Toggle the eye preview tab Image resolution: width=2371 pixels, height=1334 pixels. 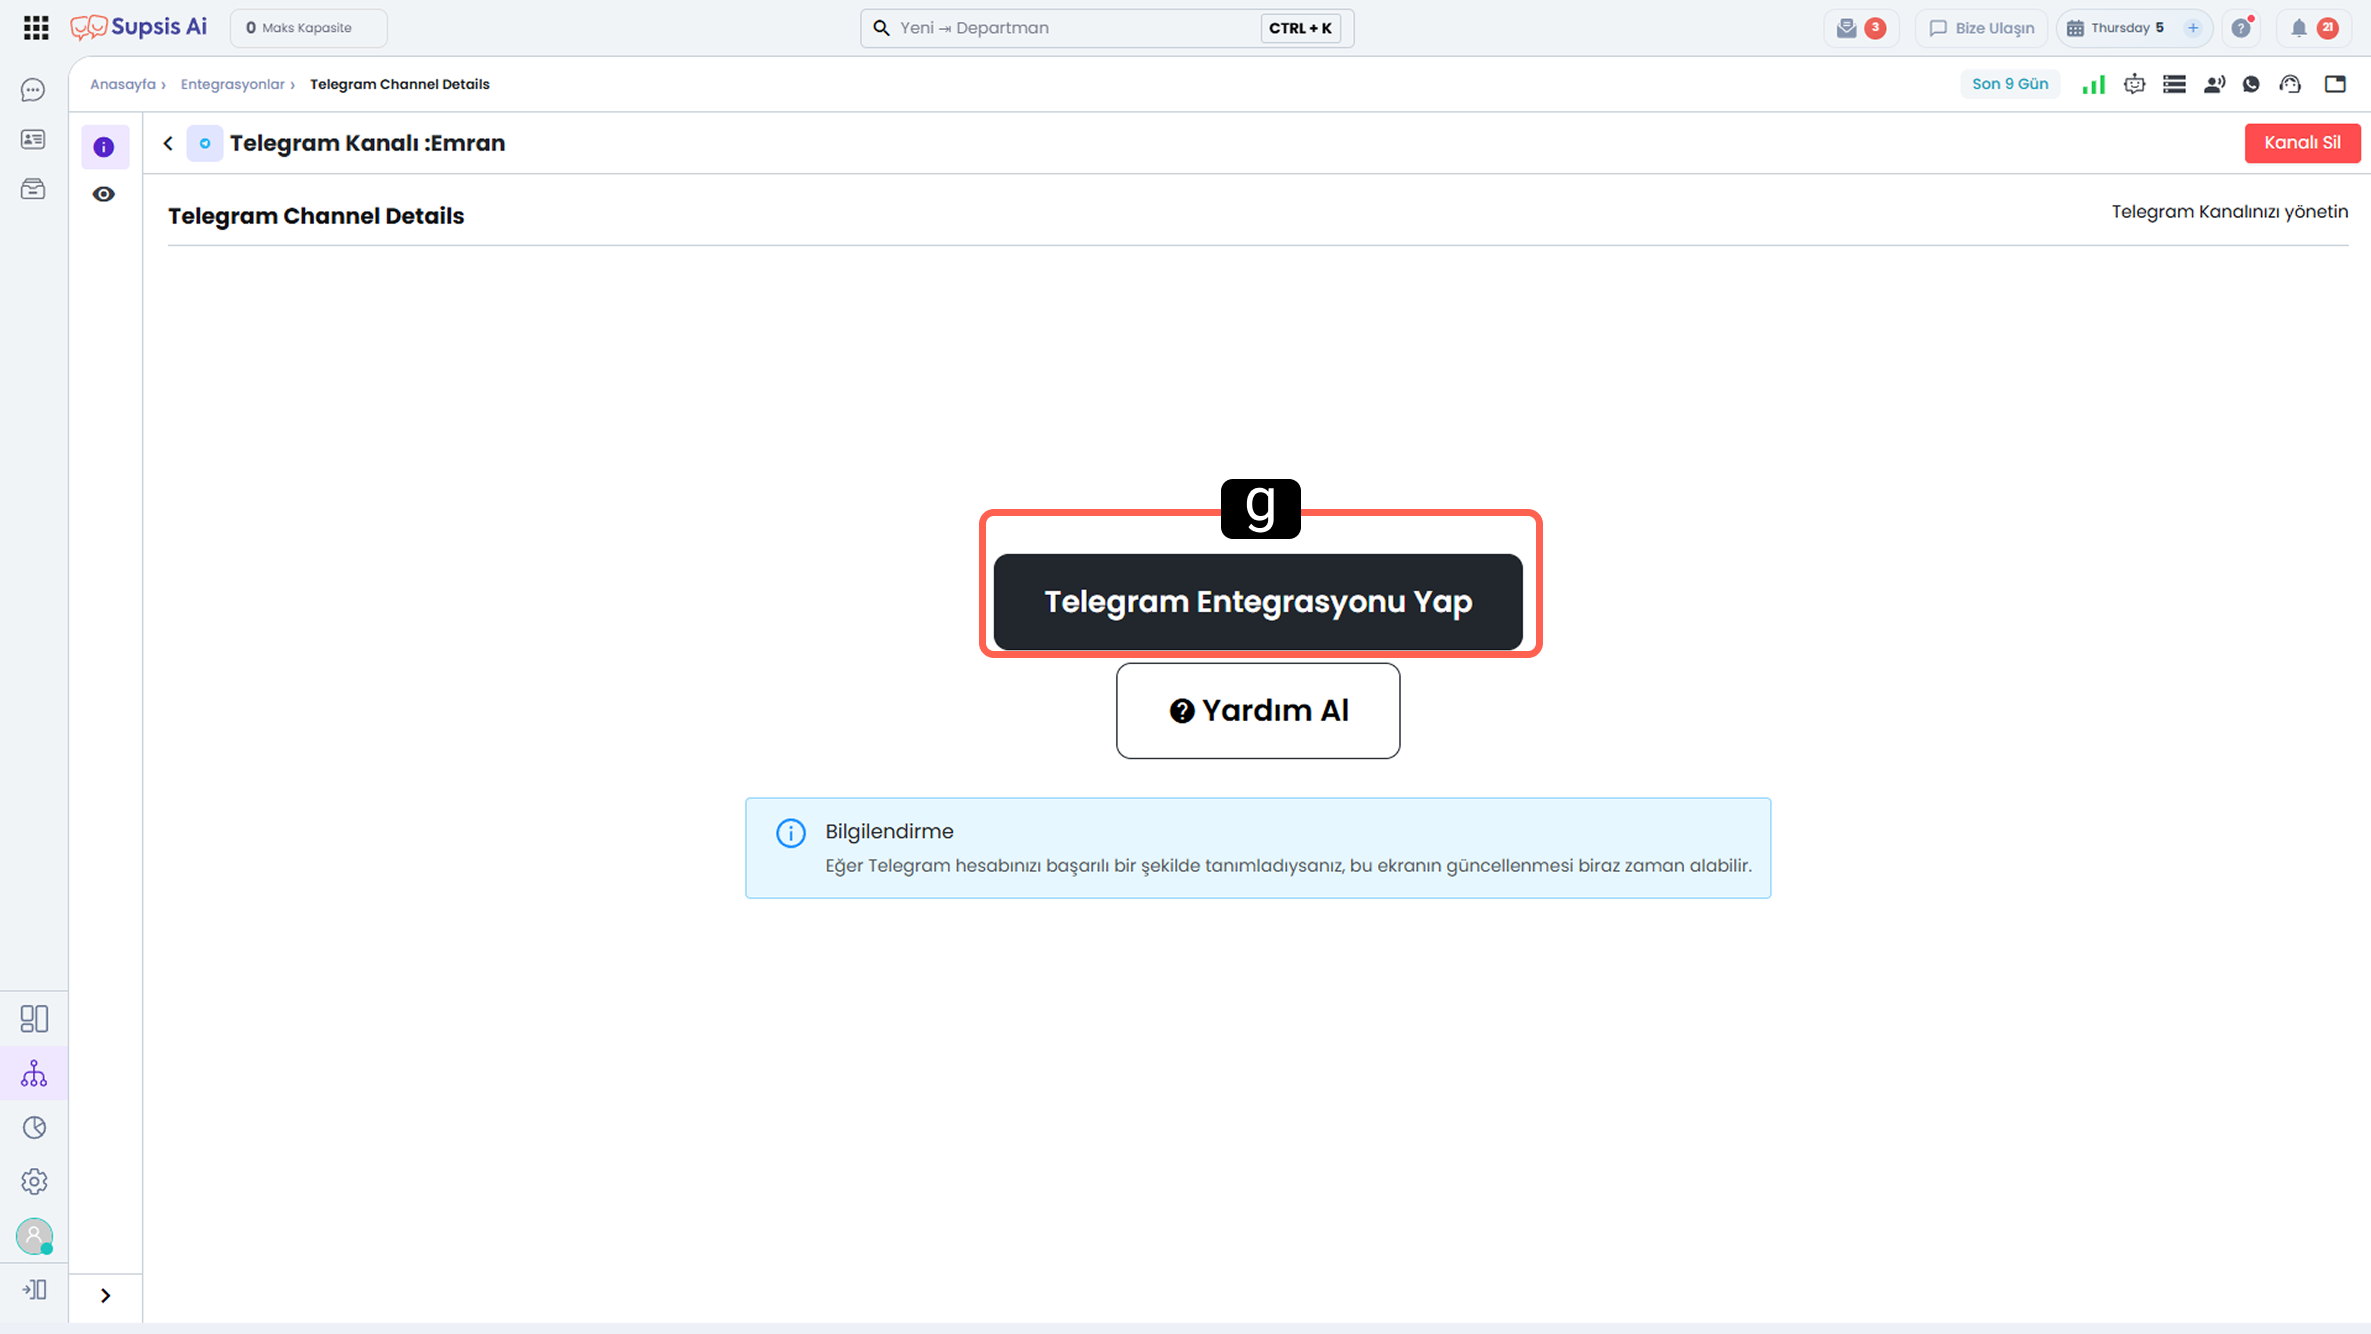104,194
